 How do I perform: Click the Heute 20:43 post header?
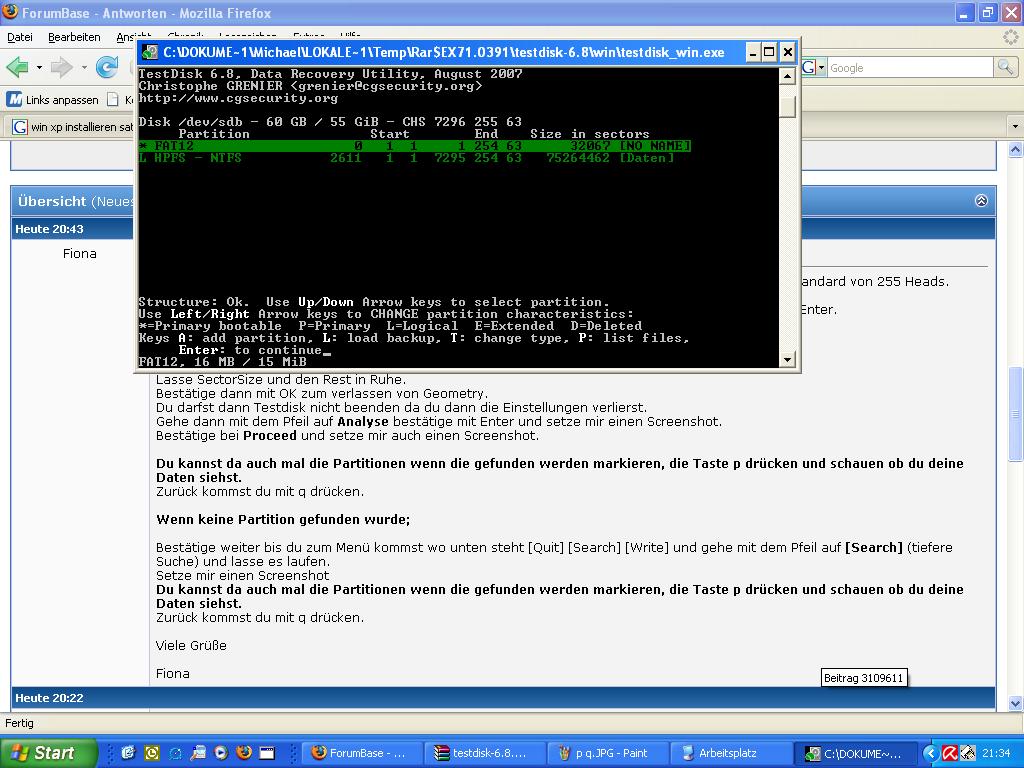pos(50,229)
